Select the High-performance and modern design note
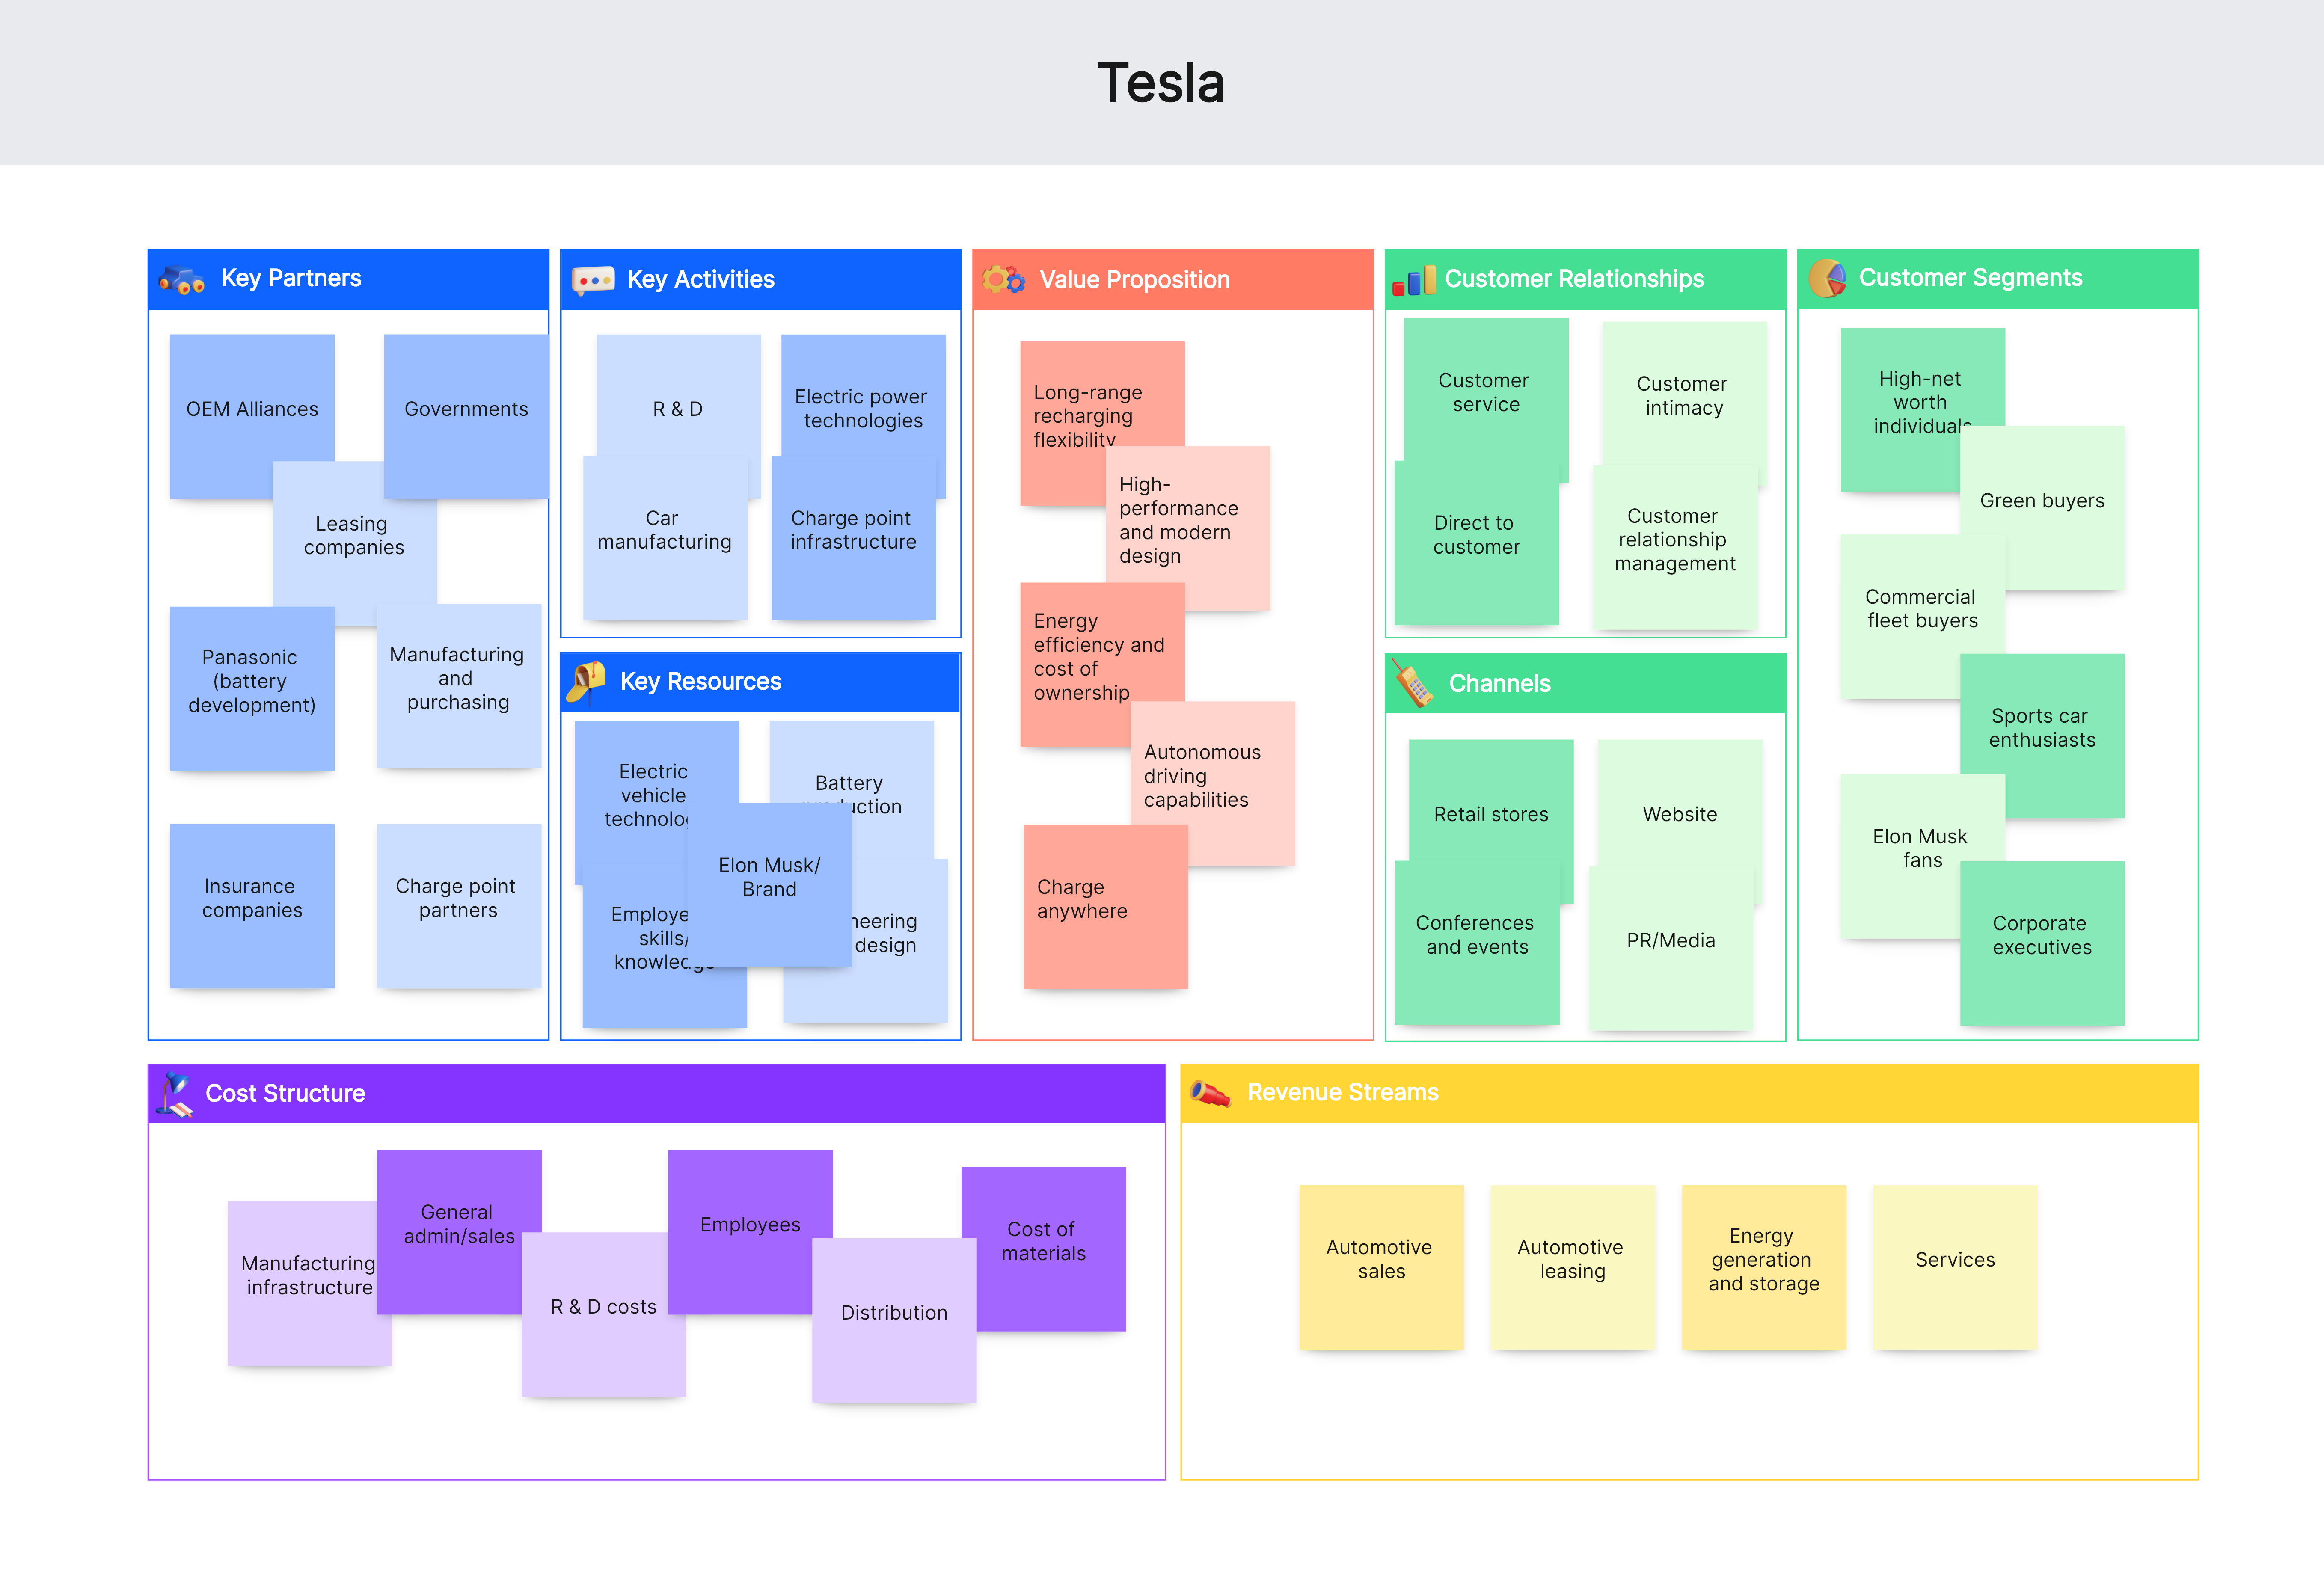 [x=1188, y=528]
